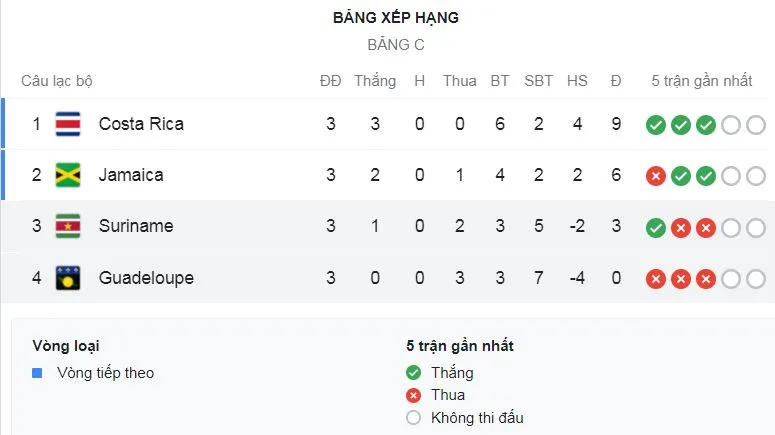Click the Suriname flag icon

68,226
